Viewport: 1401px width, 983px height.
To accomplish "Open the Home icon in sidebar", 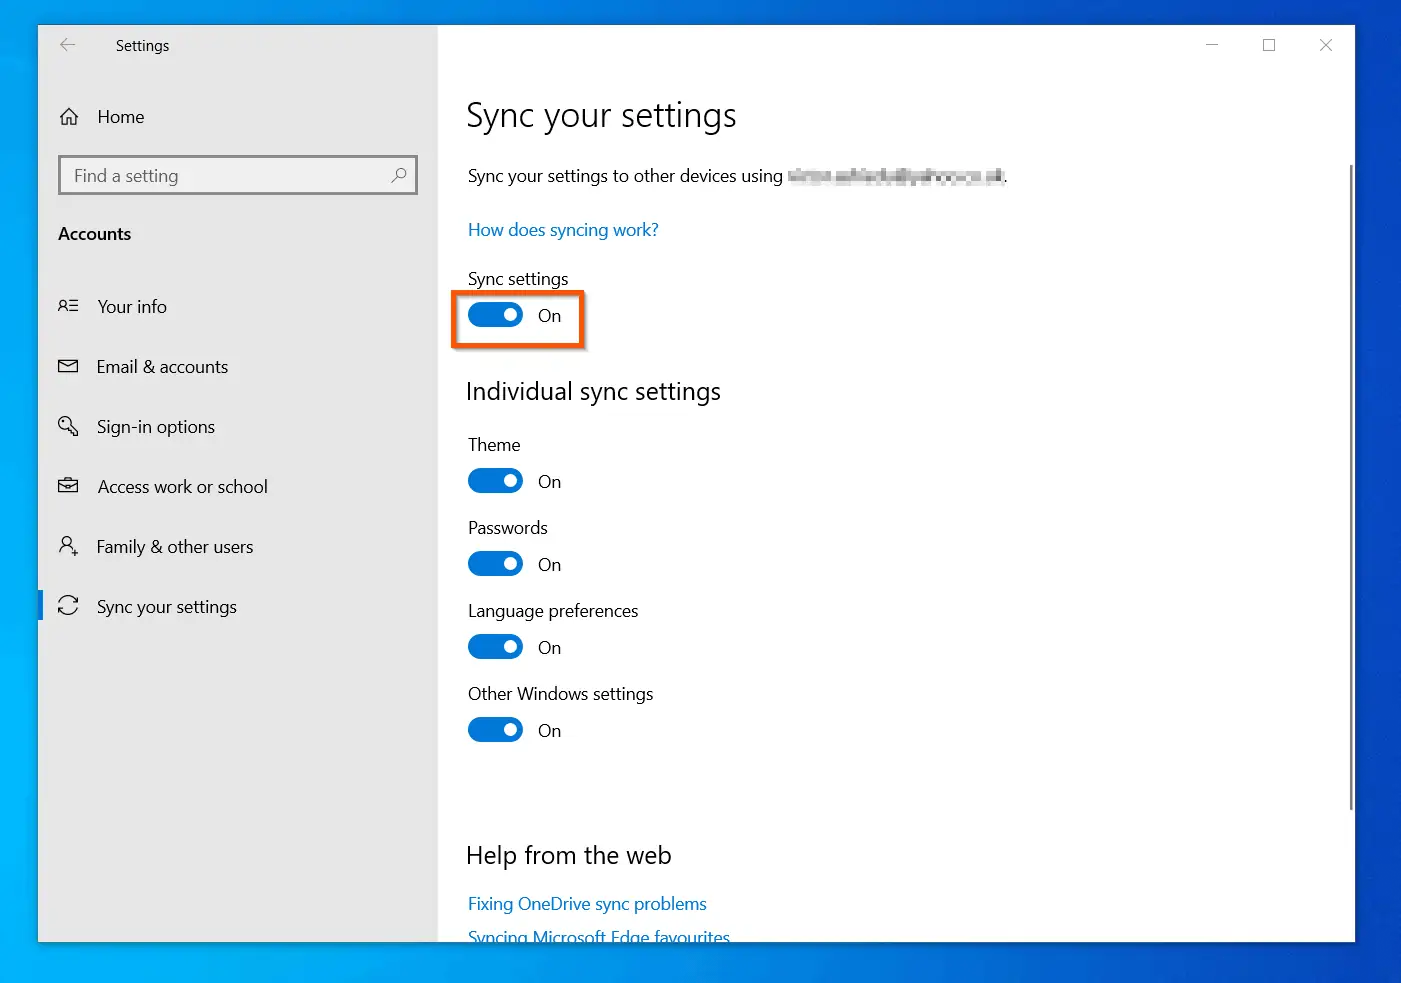I will click(69, 117).
